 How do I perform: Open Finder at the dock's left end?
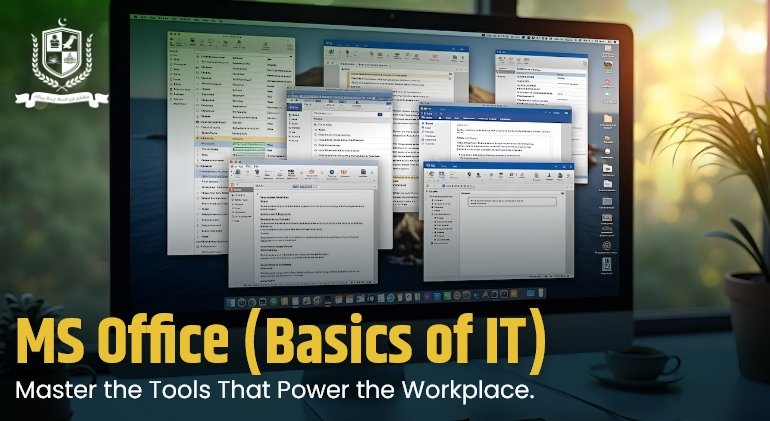pyautogui.click(x=231, y=302)
